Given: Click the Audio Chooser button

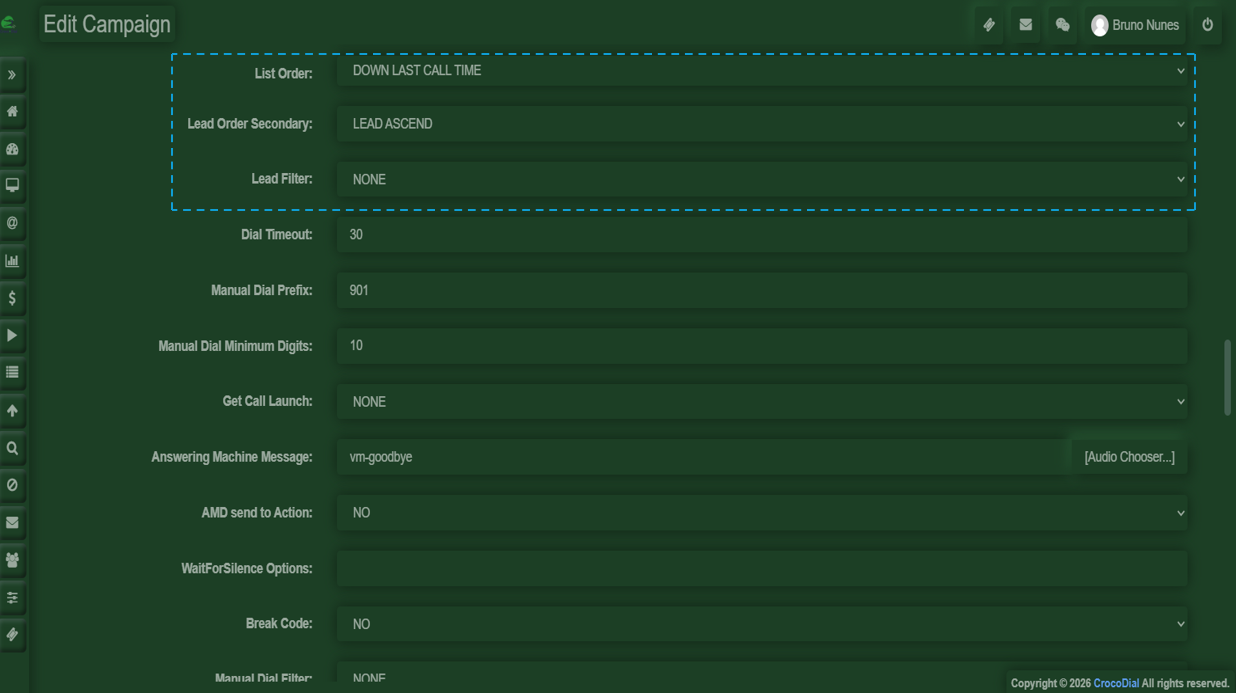Looking at the screenshot, I should click(1129, 457).
